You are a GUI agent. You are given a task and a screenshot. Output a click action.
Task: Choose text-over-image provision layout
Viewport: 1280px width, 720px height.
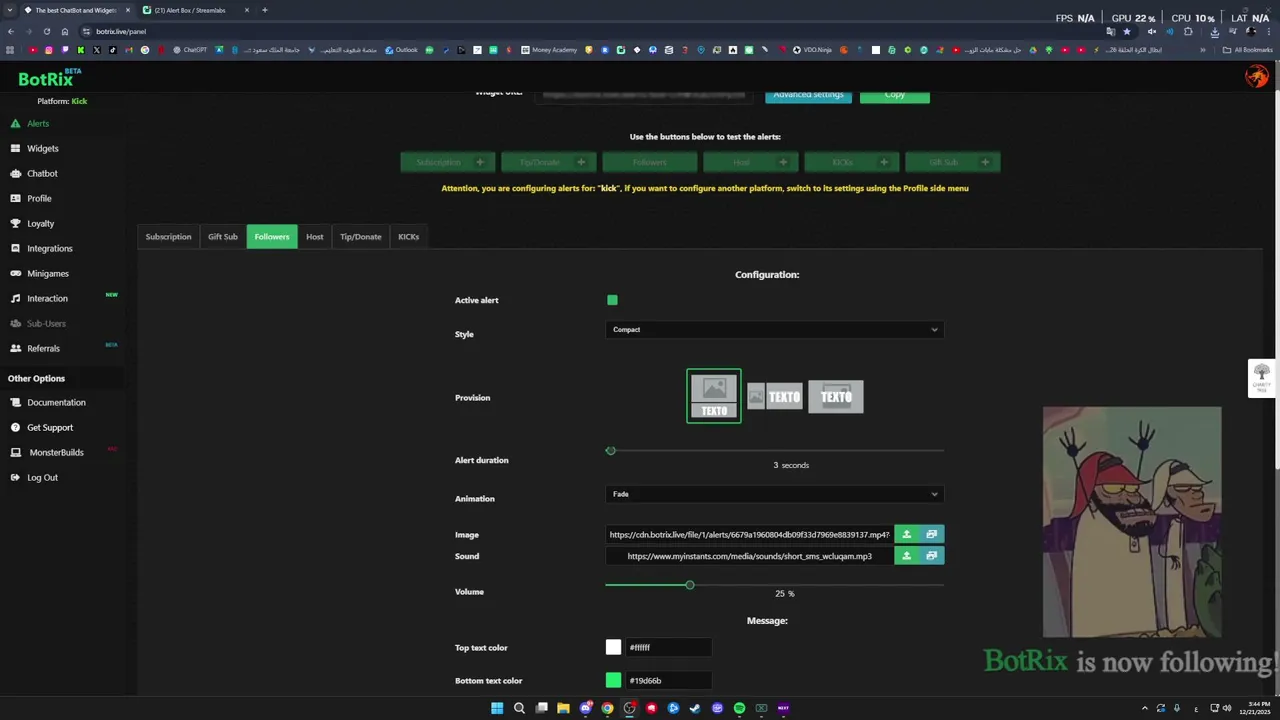click(x=836, y=397)
